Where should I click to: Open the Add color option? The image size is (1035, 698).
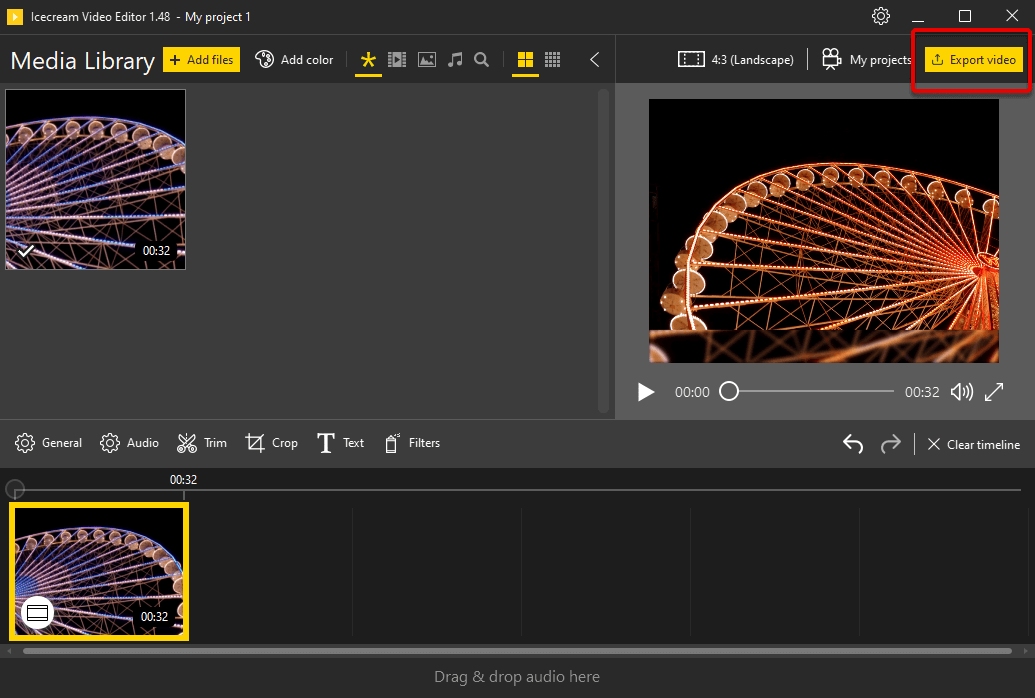click(294, 59)
